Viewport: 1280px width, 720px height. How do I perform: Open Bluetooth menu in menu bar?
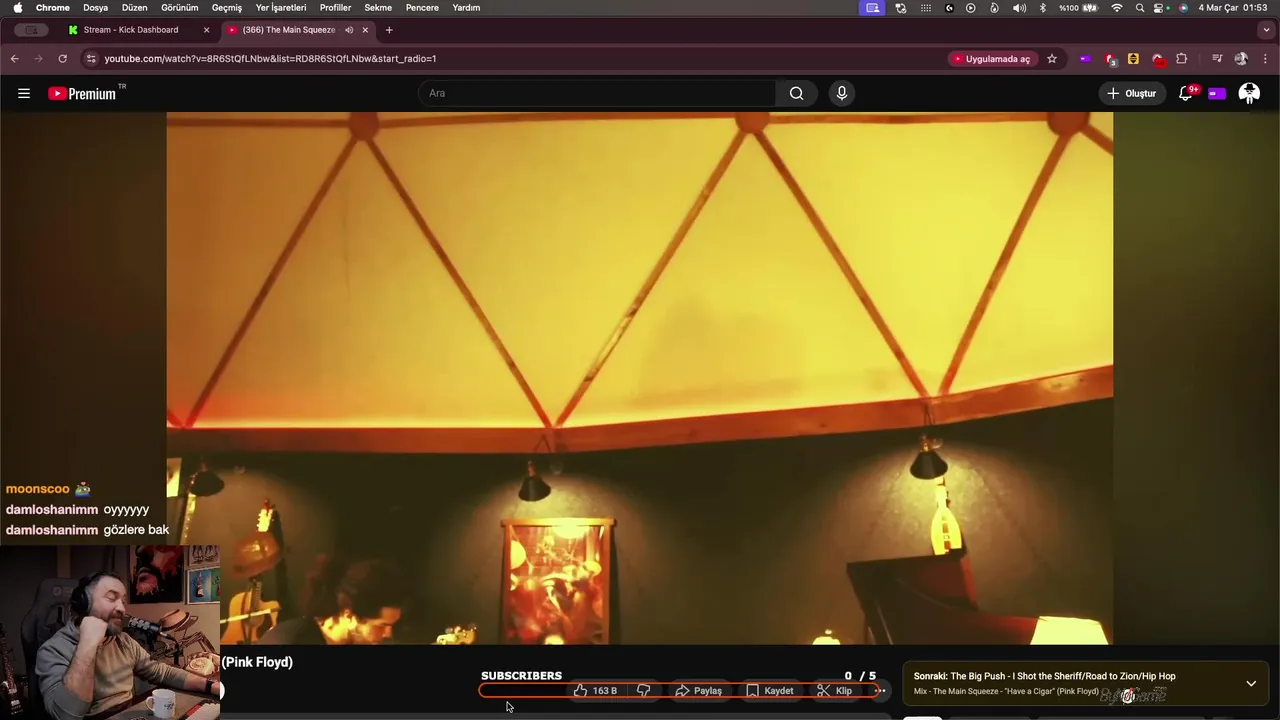(1042, 8)
